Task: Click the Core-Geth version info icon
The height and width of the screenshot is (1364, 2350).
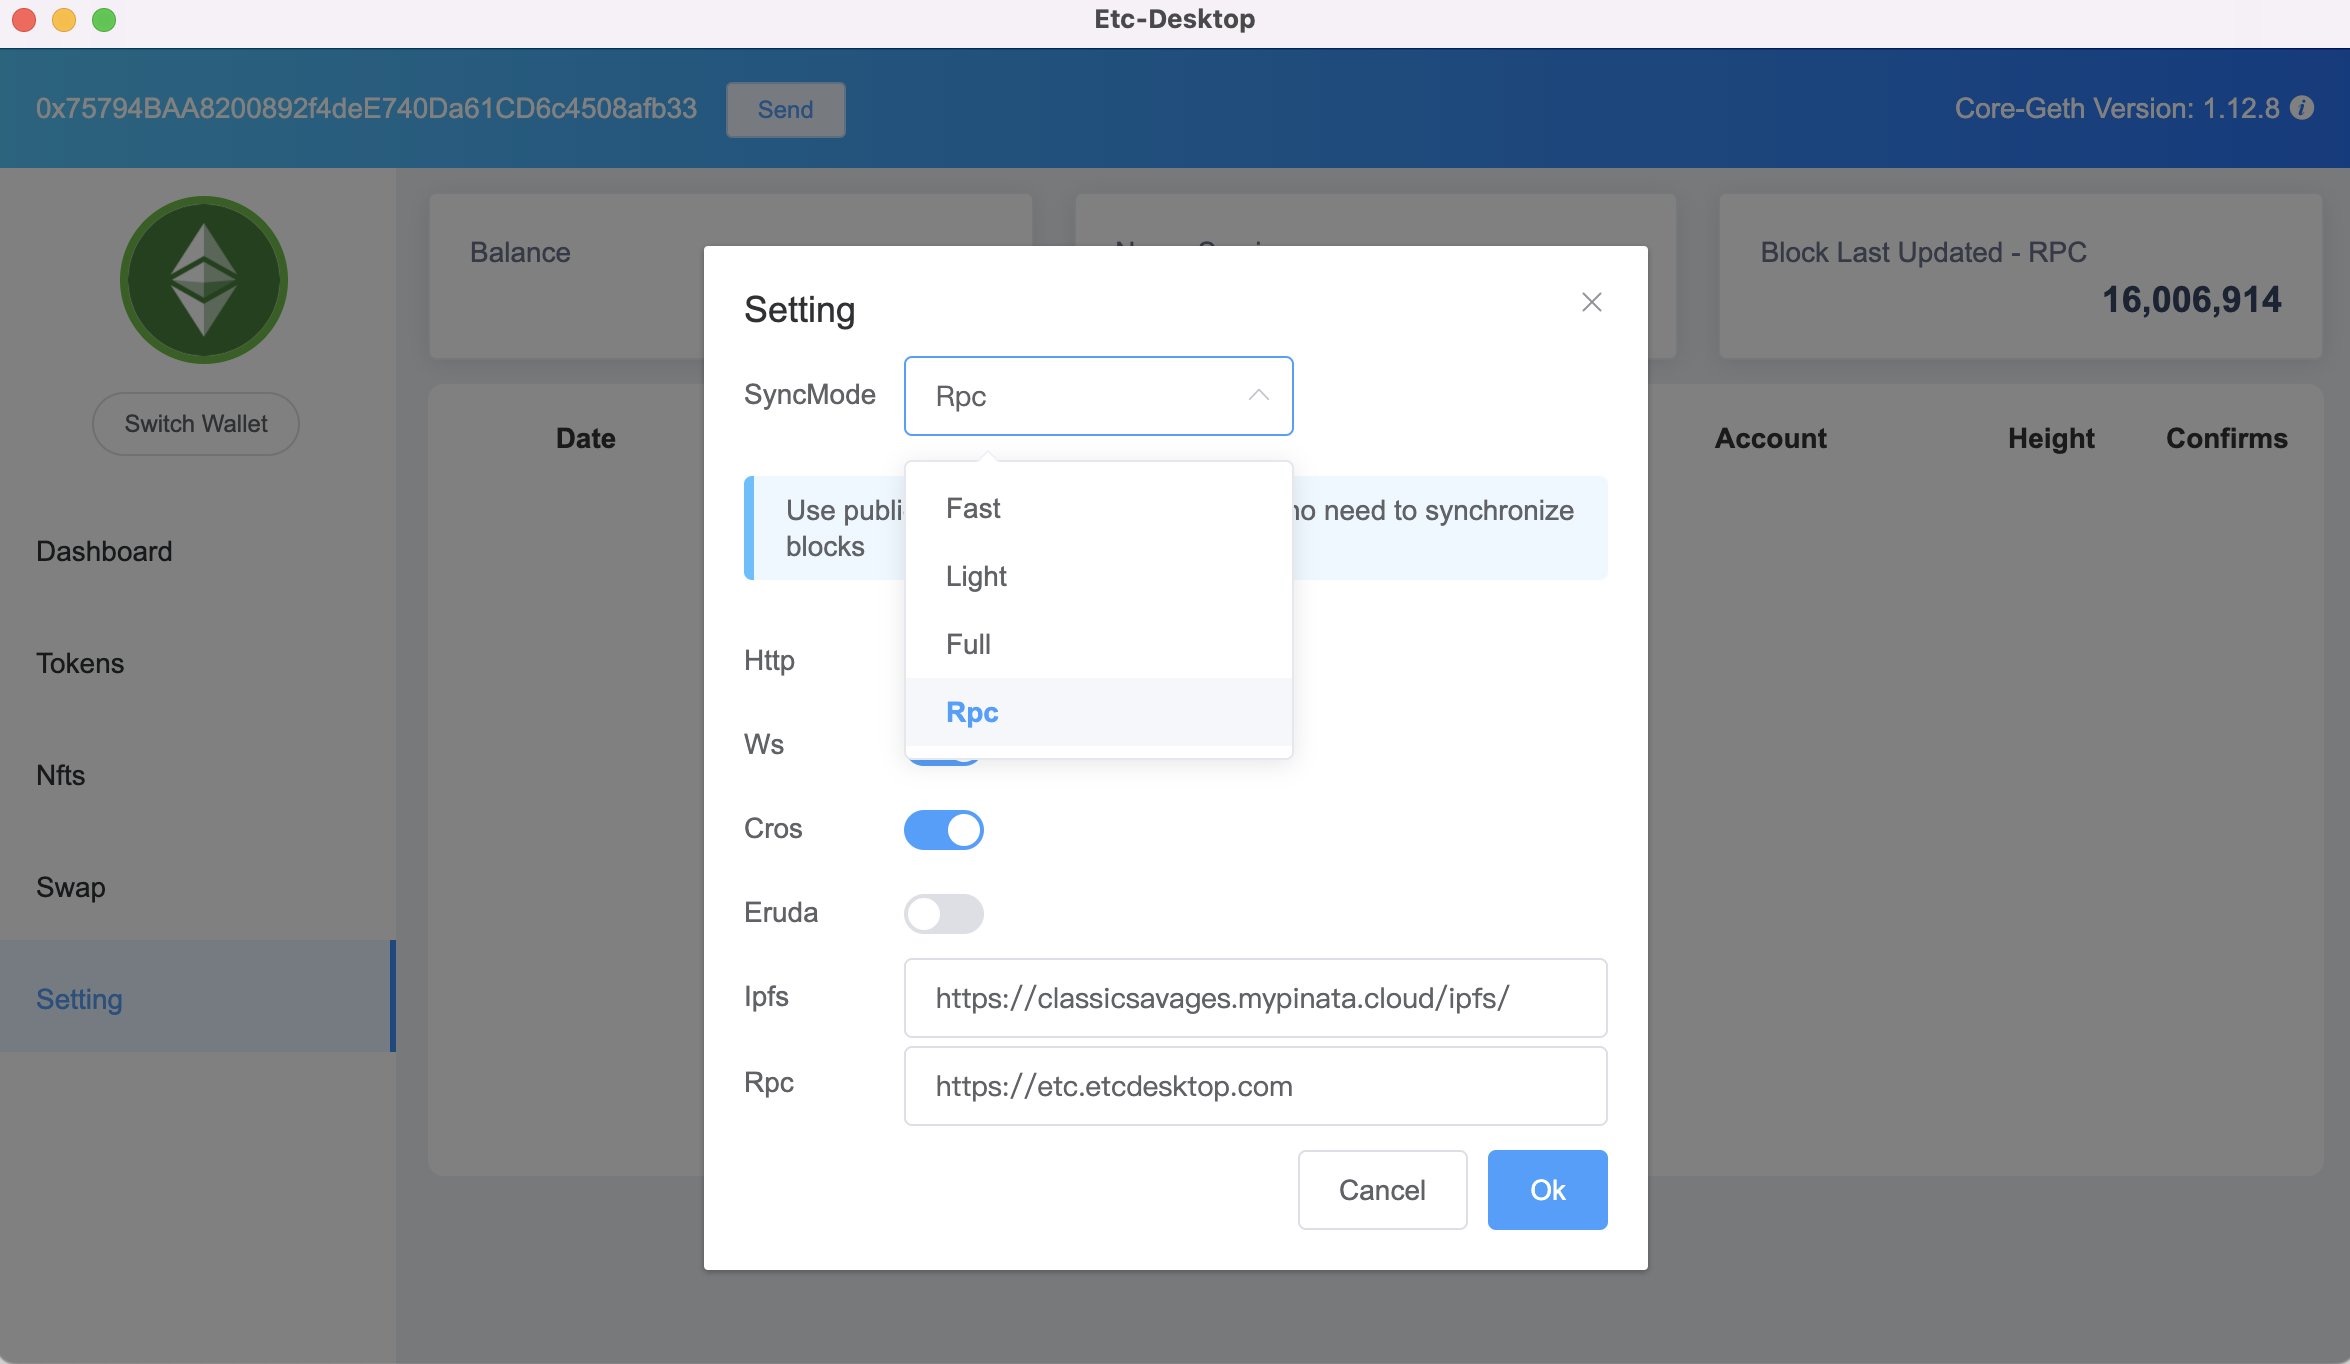Action: click(x=2302, y=108)
